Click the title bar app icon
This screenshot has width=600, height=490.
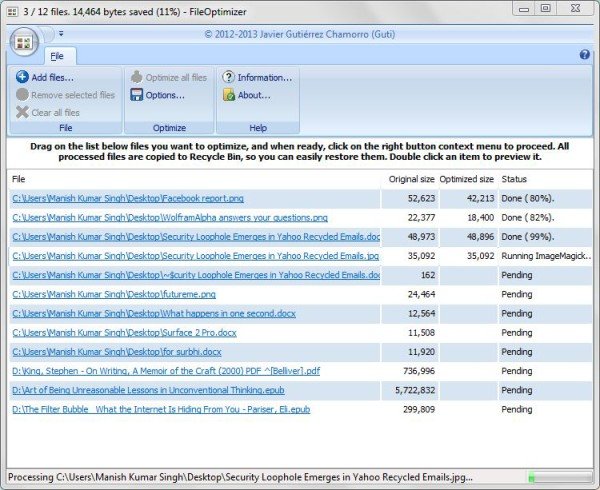pyautogui.click(x=12, y=12)
